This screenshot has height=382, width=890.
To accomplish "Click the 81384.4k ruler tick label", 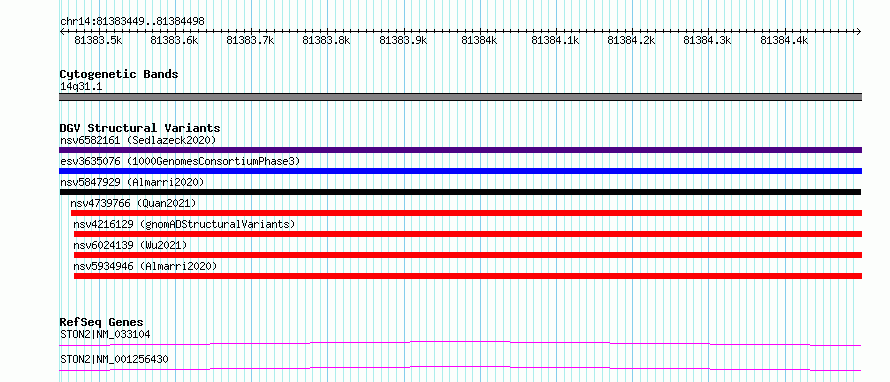I will [x=784, y=40].
